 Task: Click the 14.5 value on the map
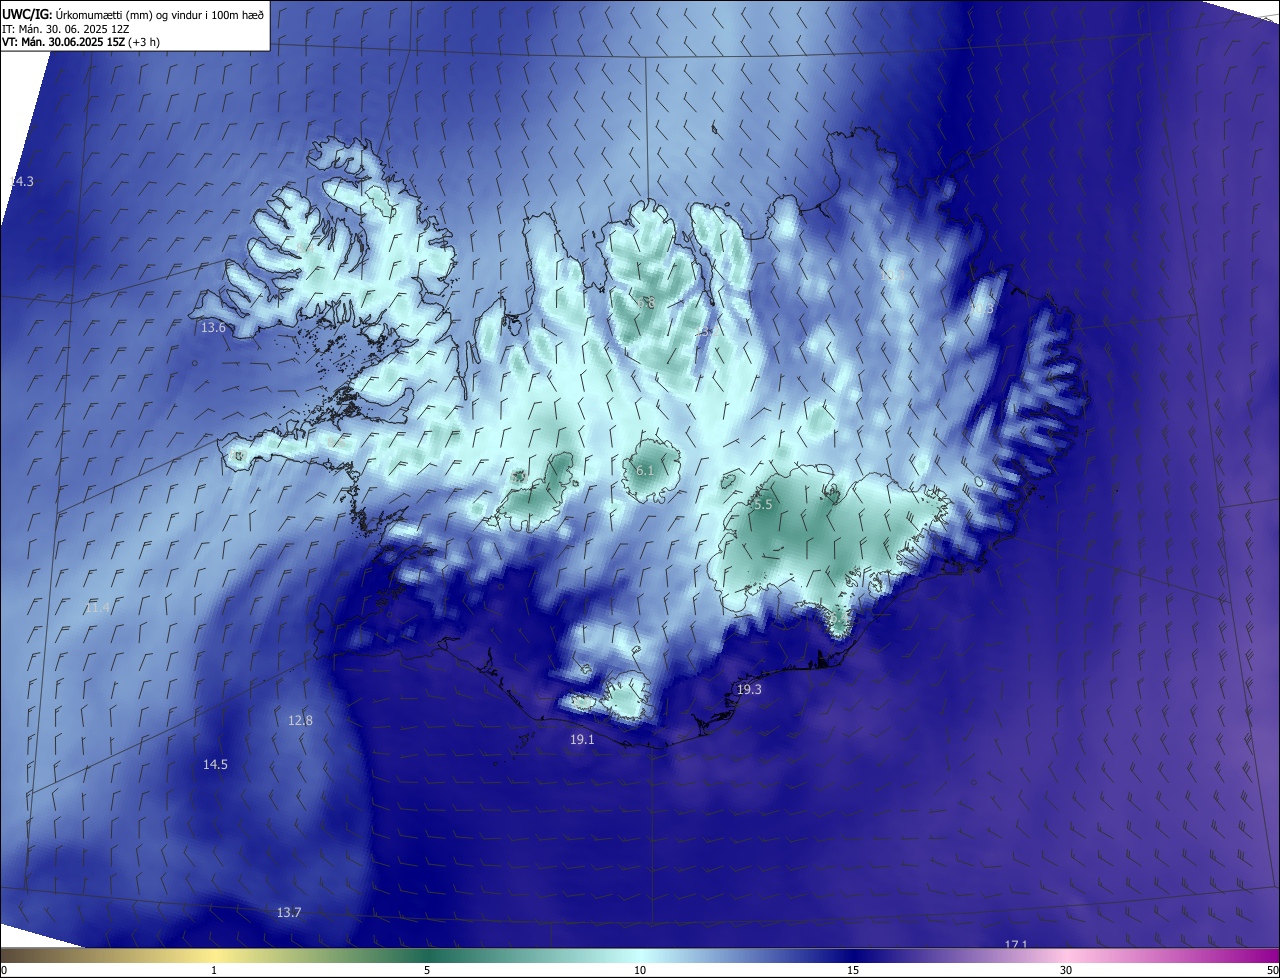(215, 764)
